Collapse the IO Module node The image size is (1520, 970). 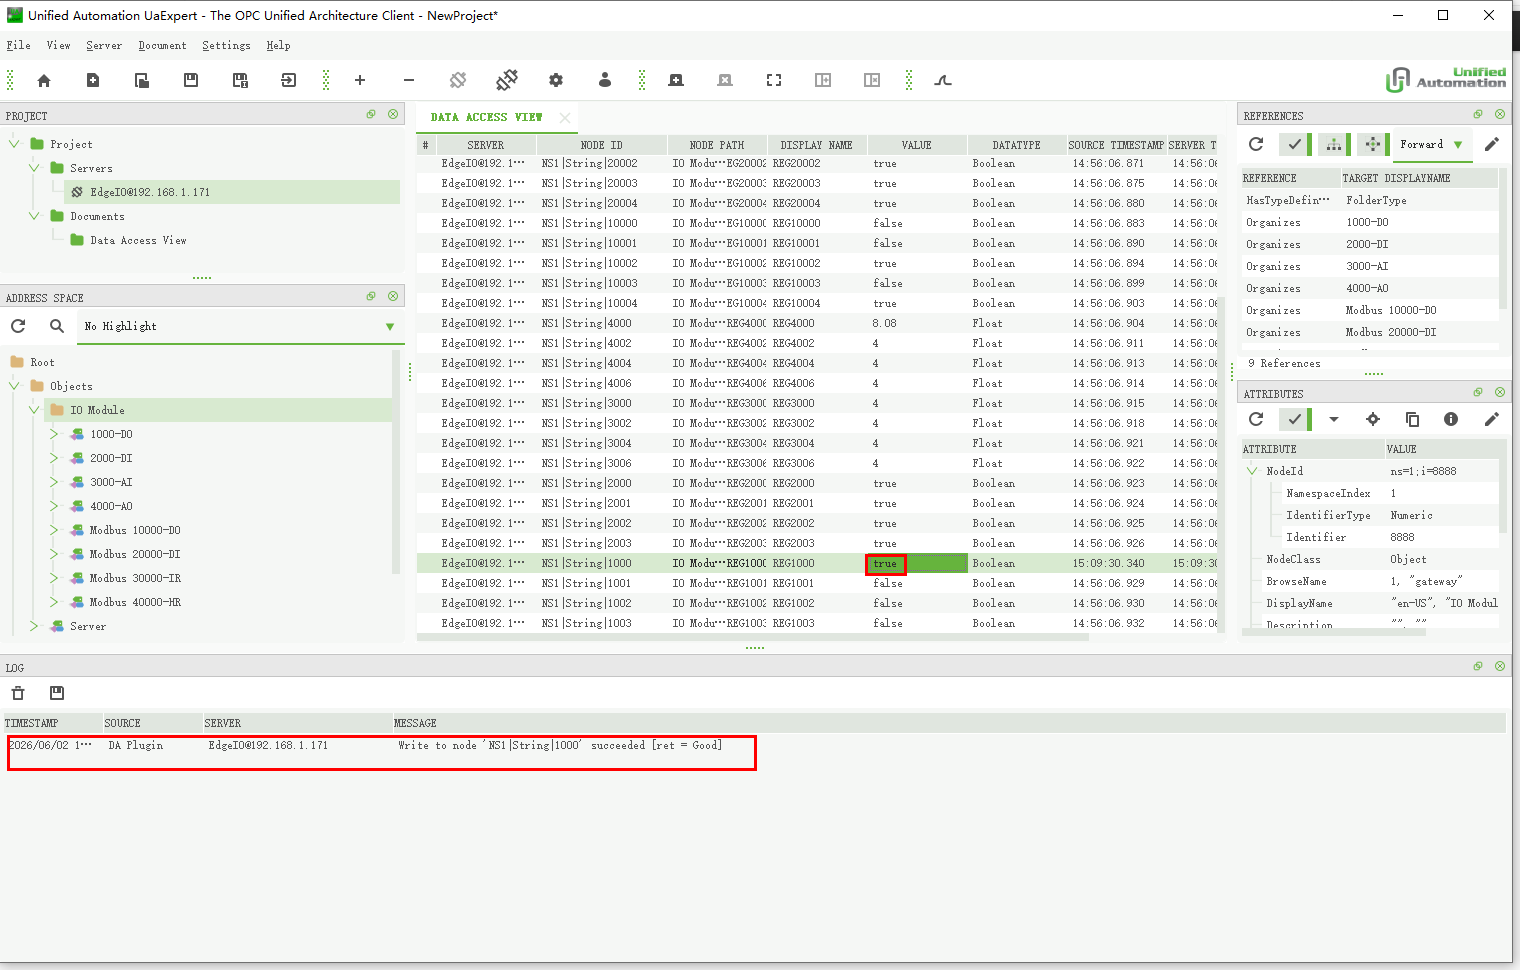coord(34,410)
